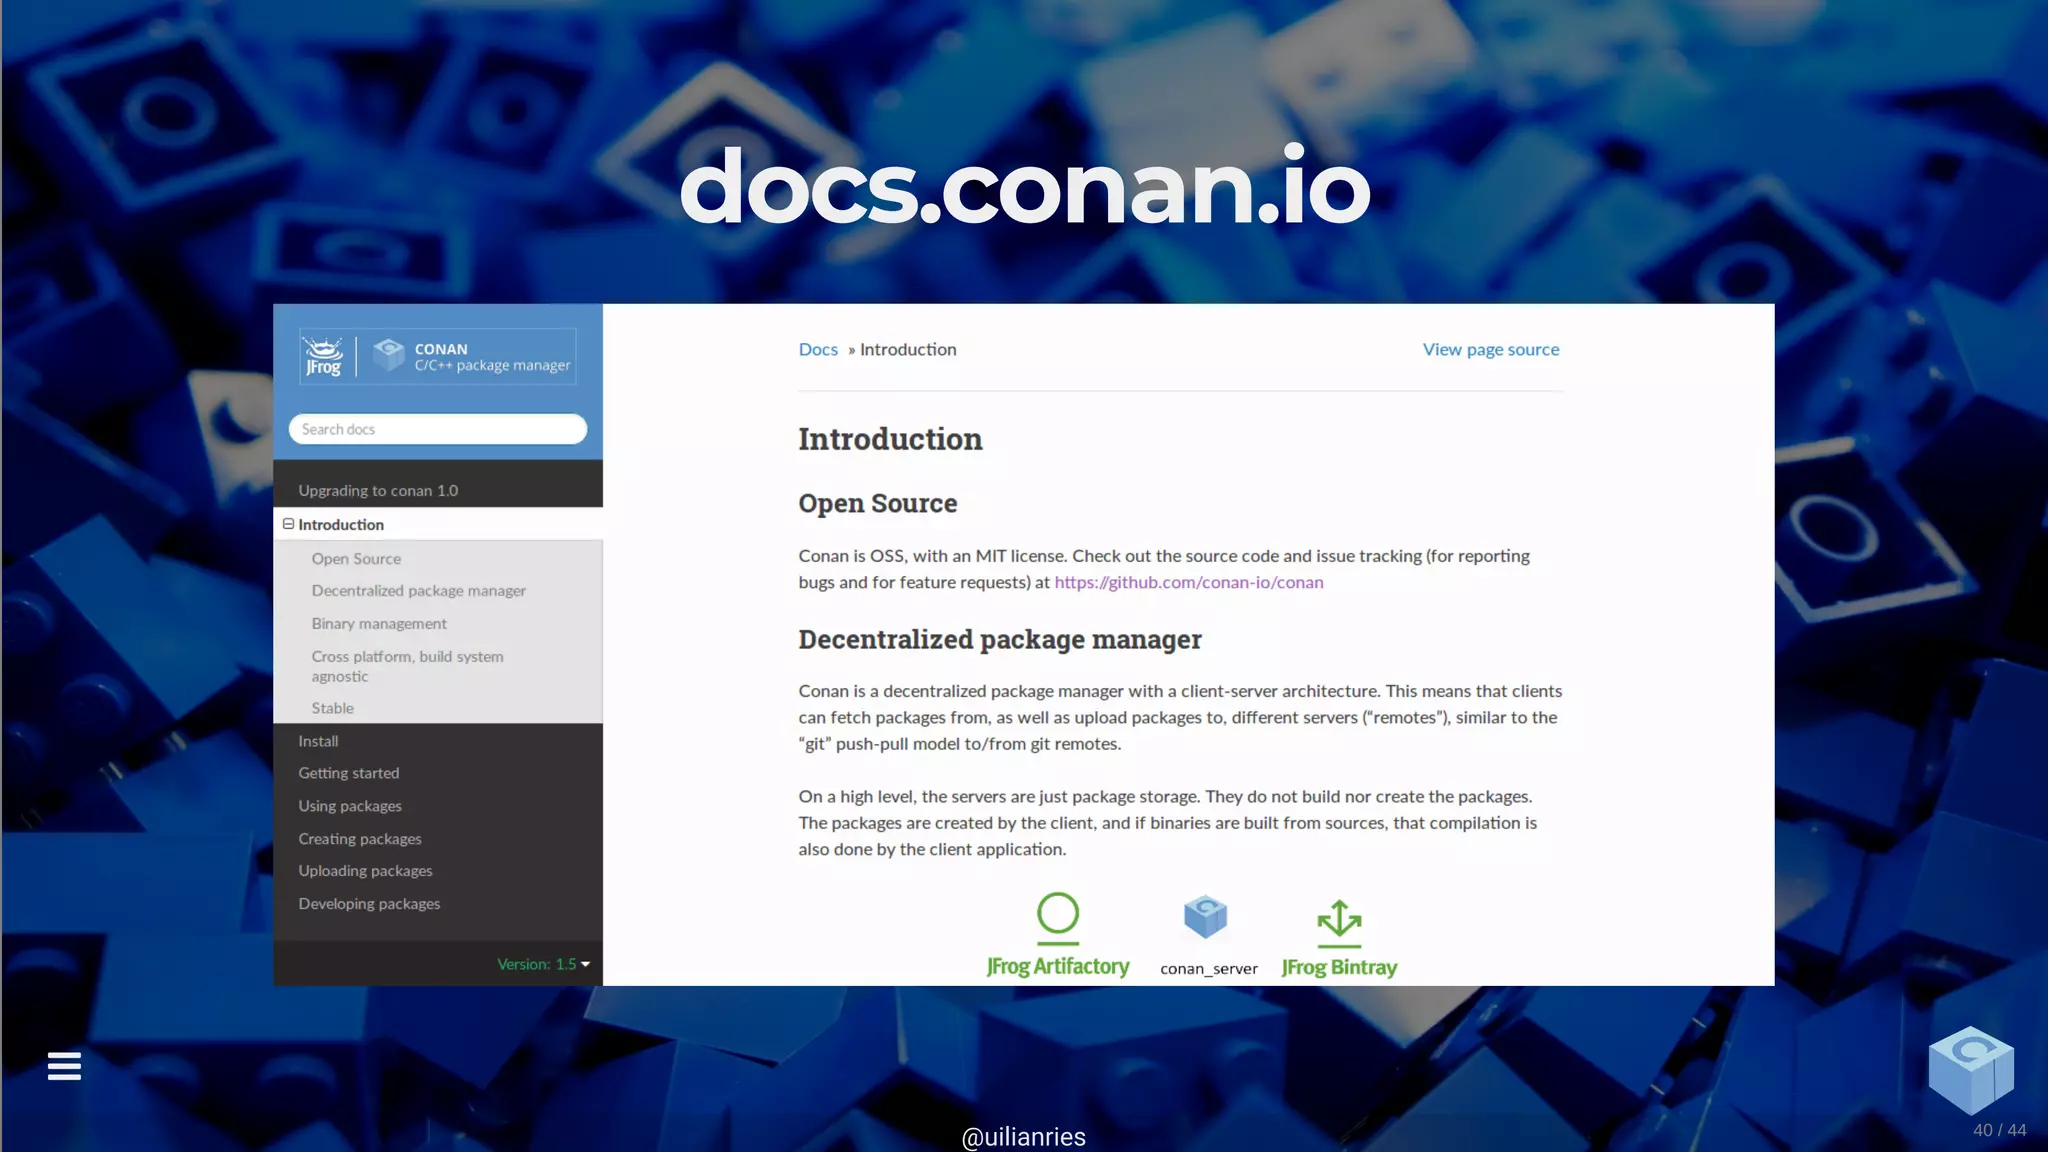This screenshot has height=1152, width=2048.
Task: Open the Uploading packages section
Action: point(365,871)
